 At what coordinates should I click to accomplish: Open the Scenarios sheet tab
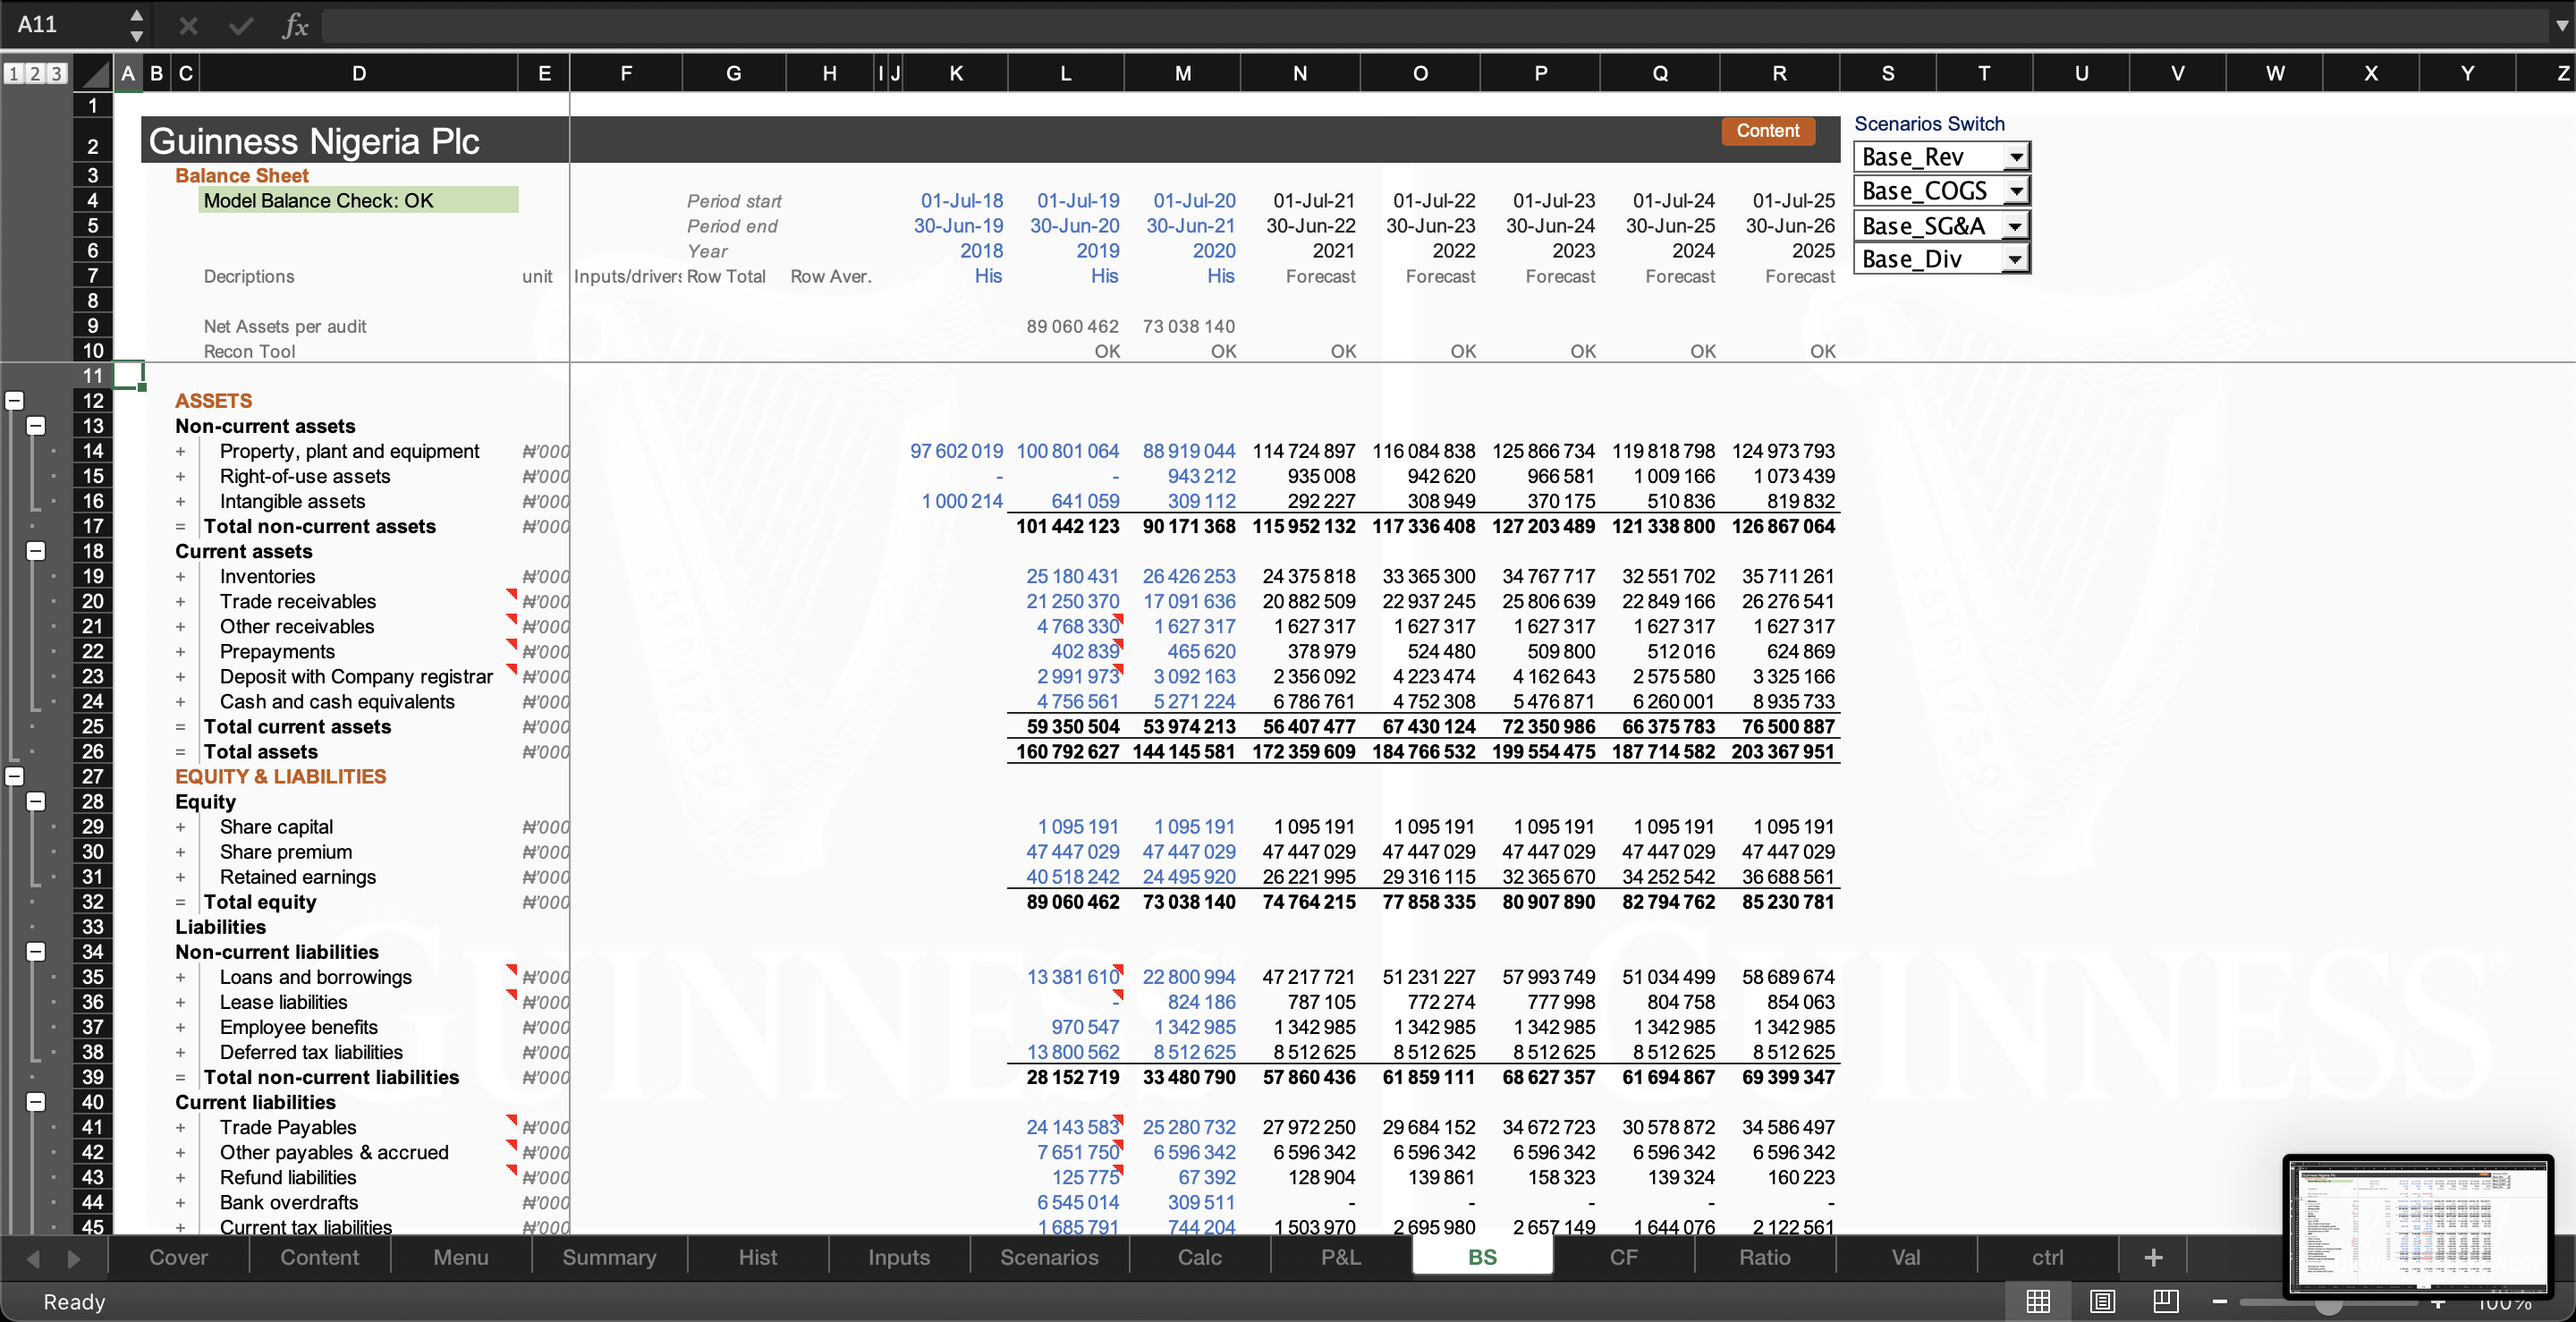click(1049, 1257)
